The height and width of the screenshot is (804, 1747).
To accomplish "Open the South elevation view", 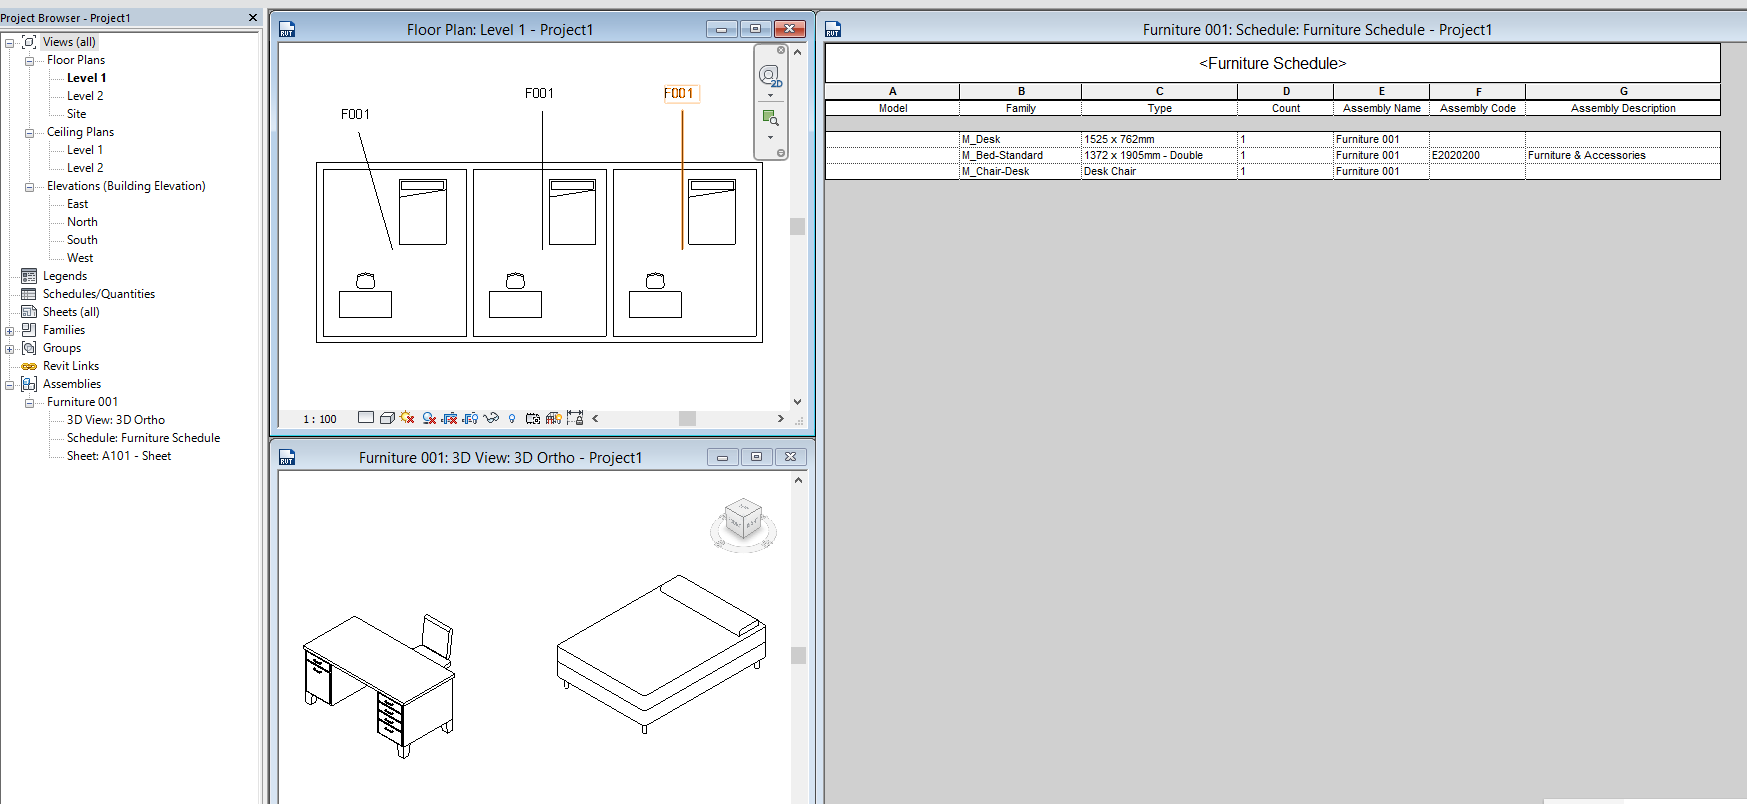I will pos(82,240).
